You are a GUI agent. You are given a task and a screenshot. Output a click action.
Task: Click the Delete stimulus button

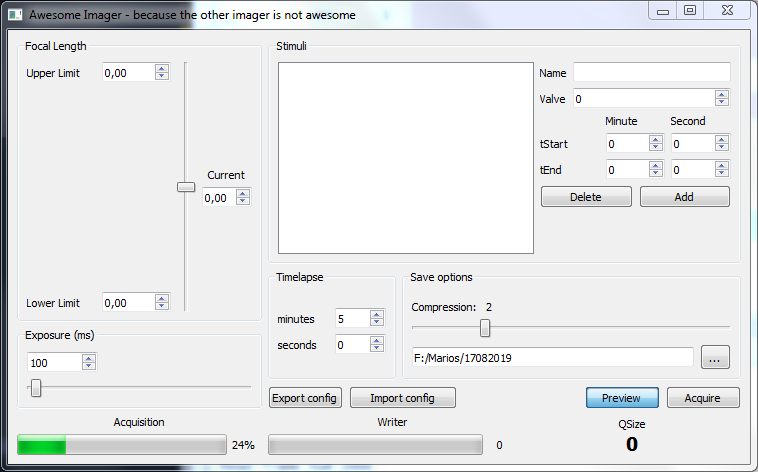coord(586,197)
